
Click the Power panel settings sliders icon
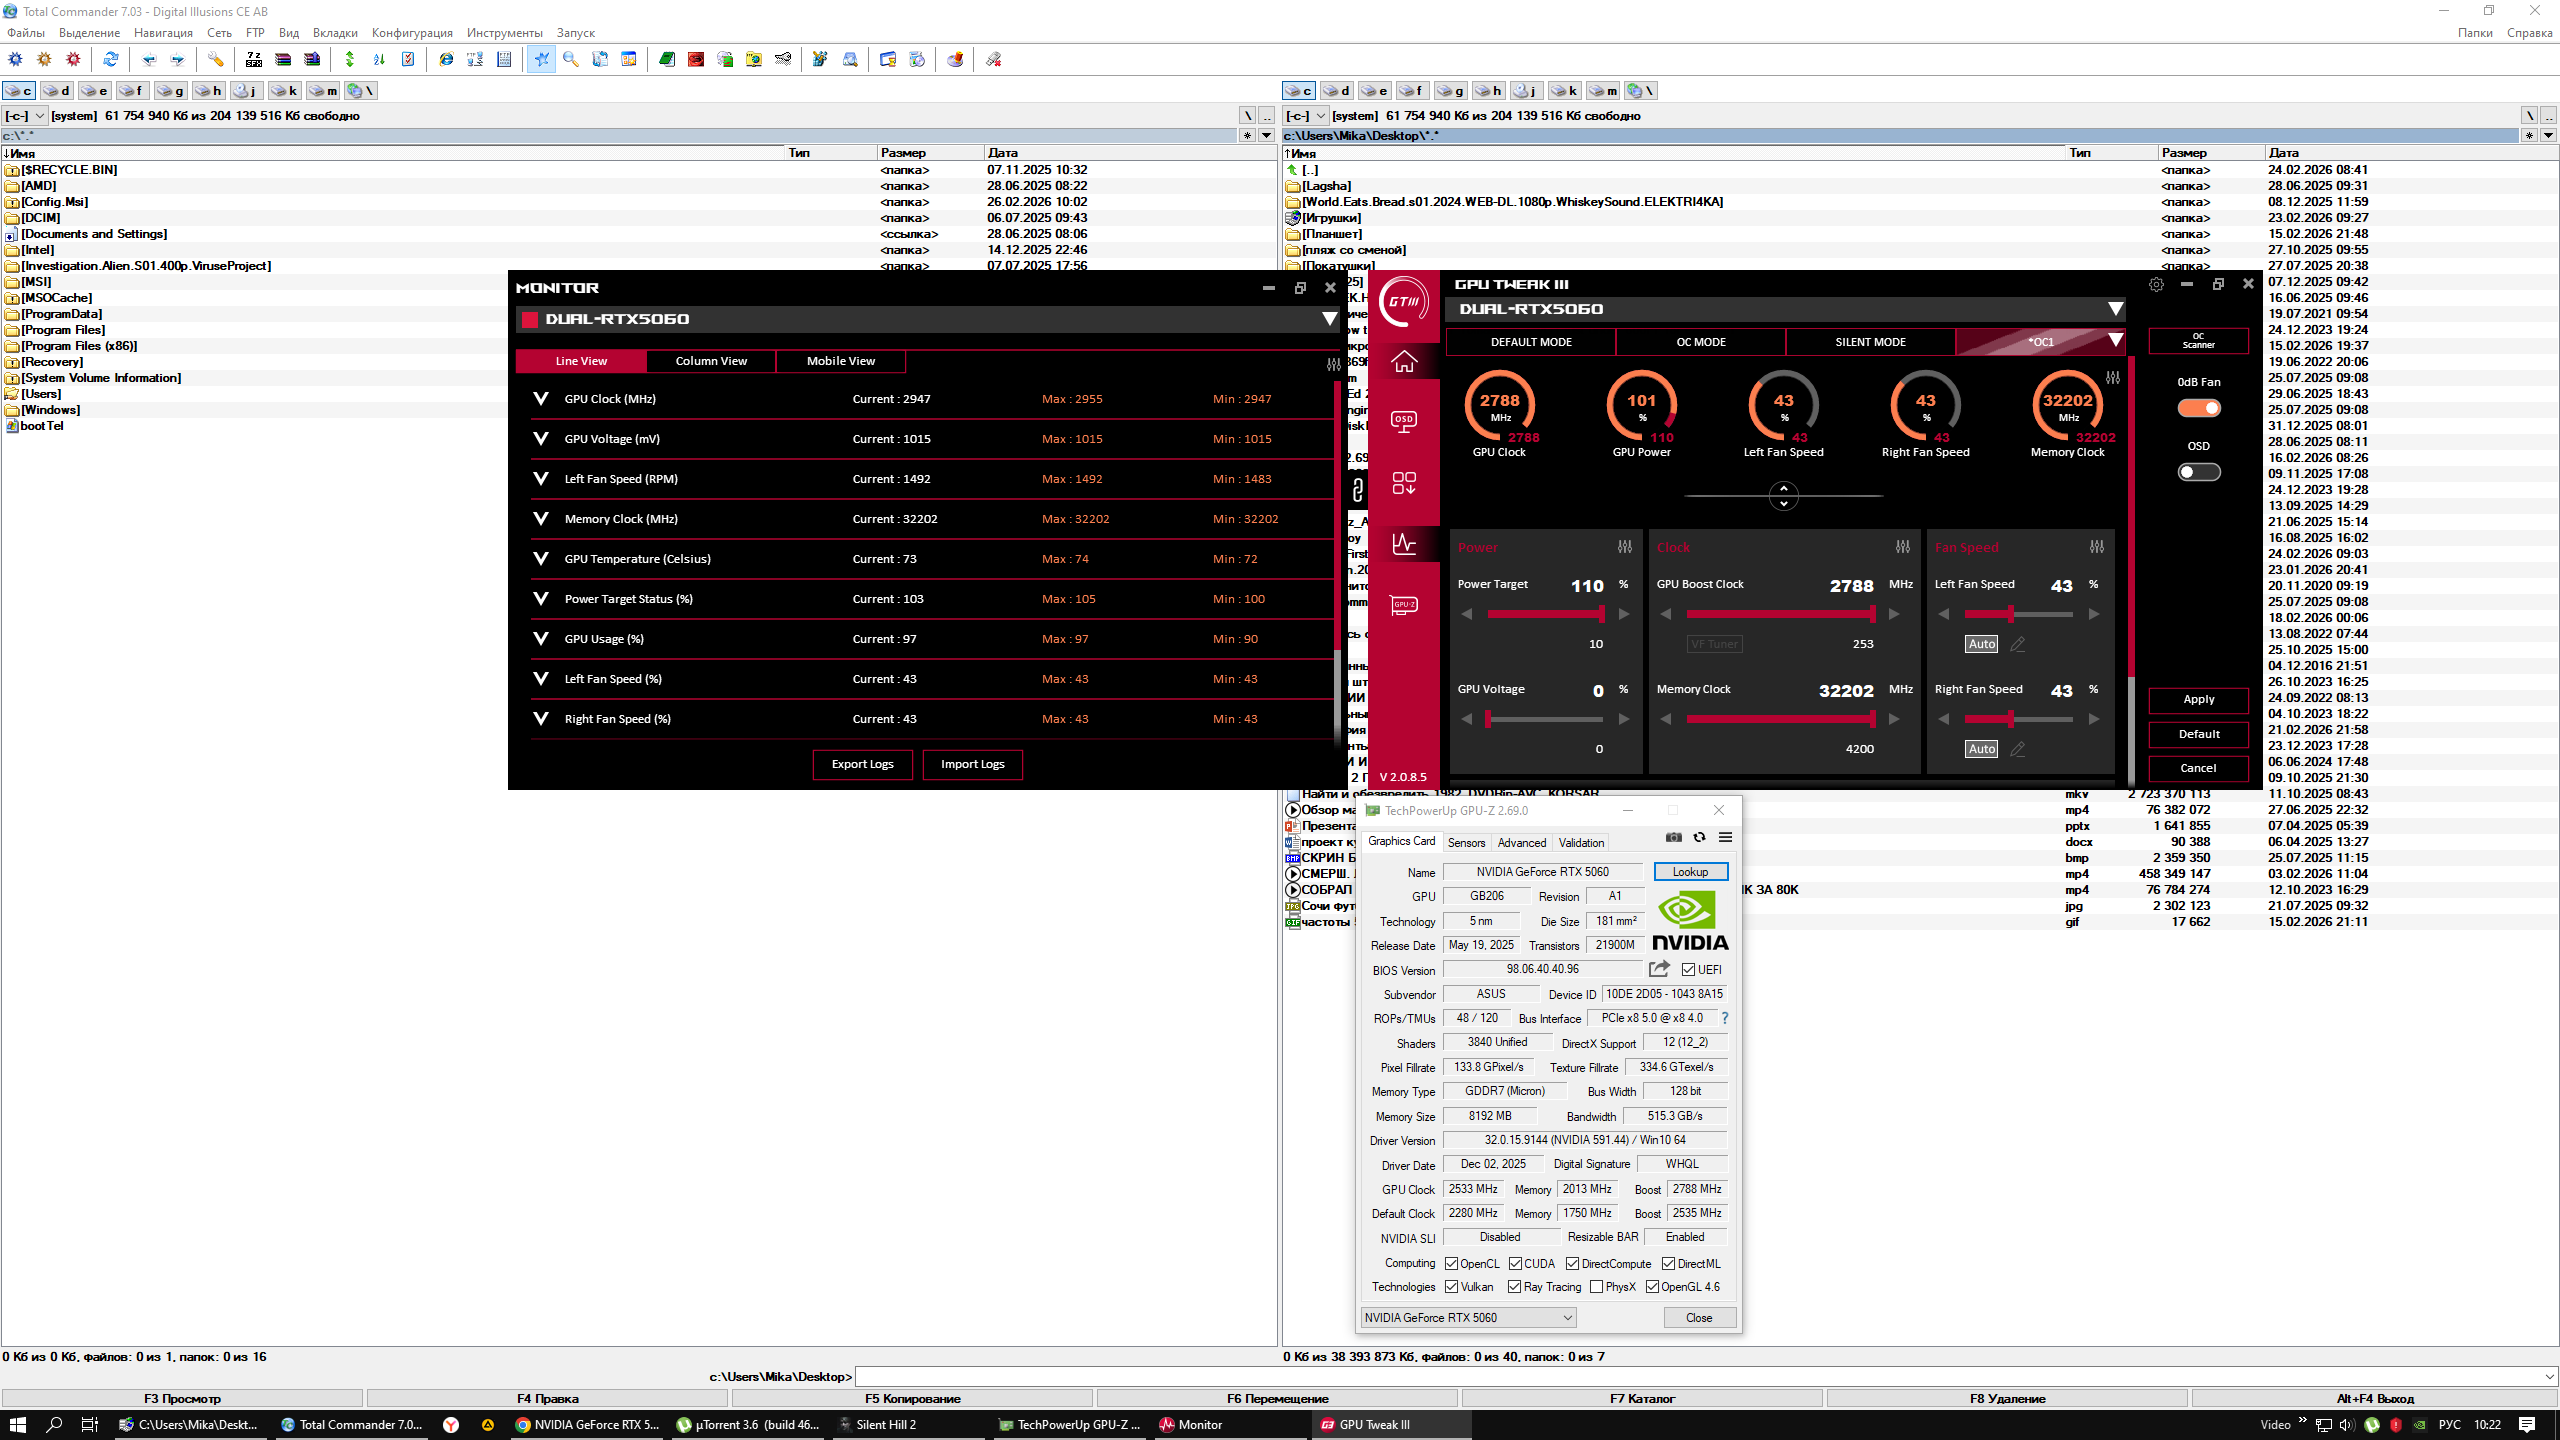tap(1625, 547)
